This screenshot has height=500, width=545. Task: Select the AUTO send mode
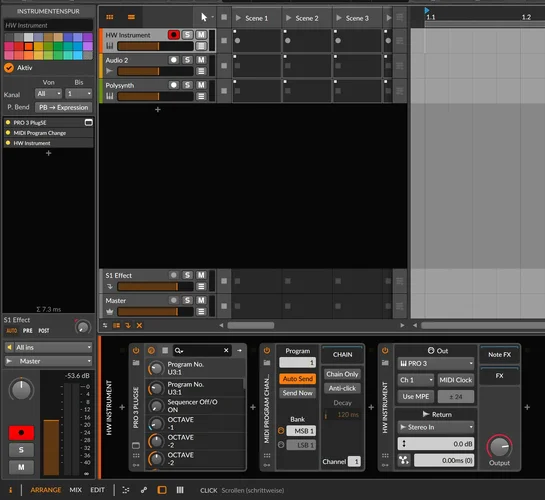[x=11, y=331]
